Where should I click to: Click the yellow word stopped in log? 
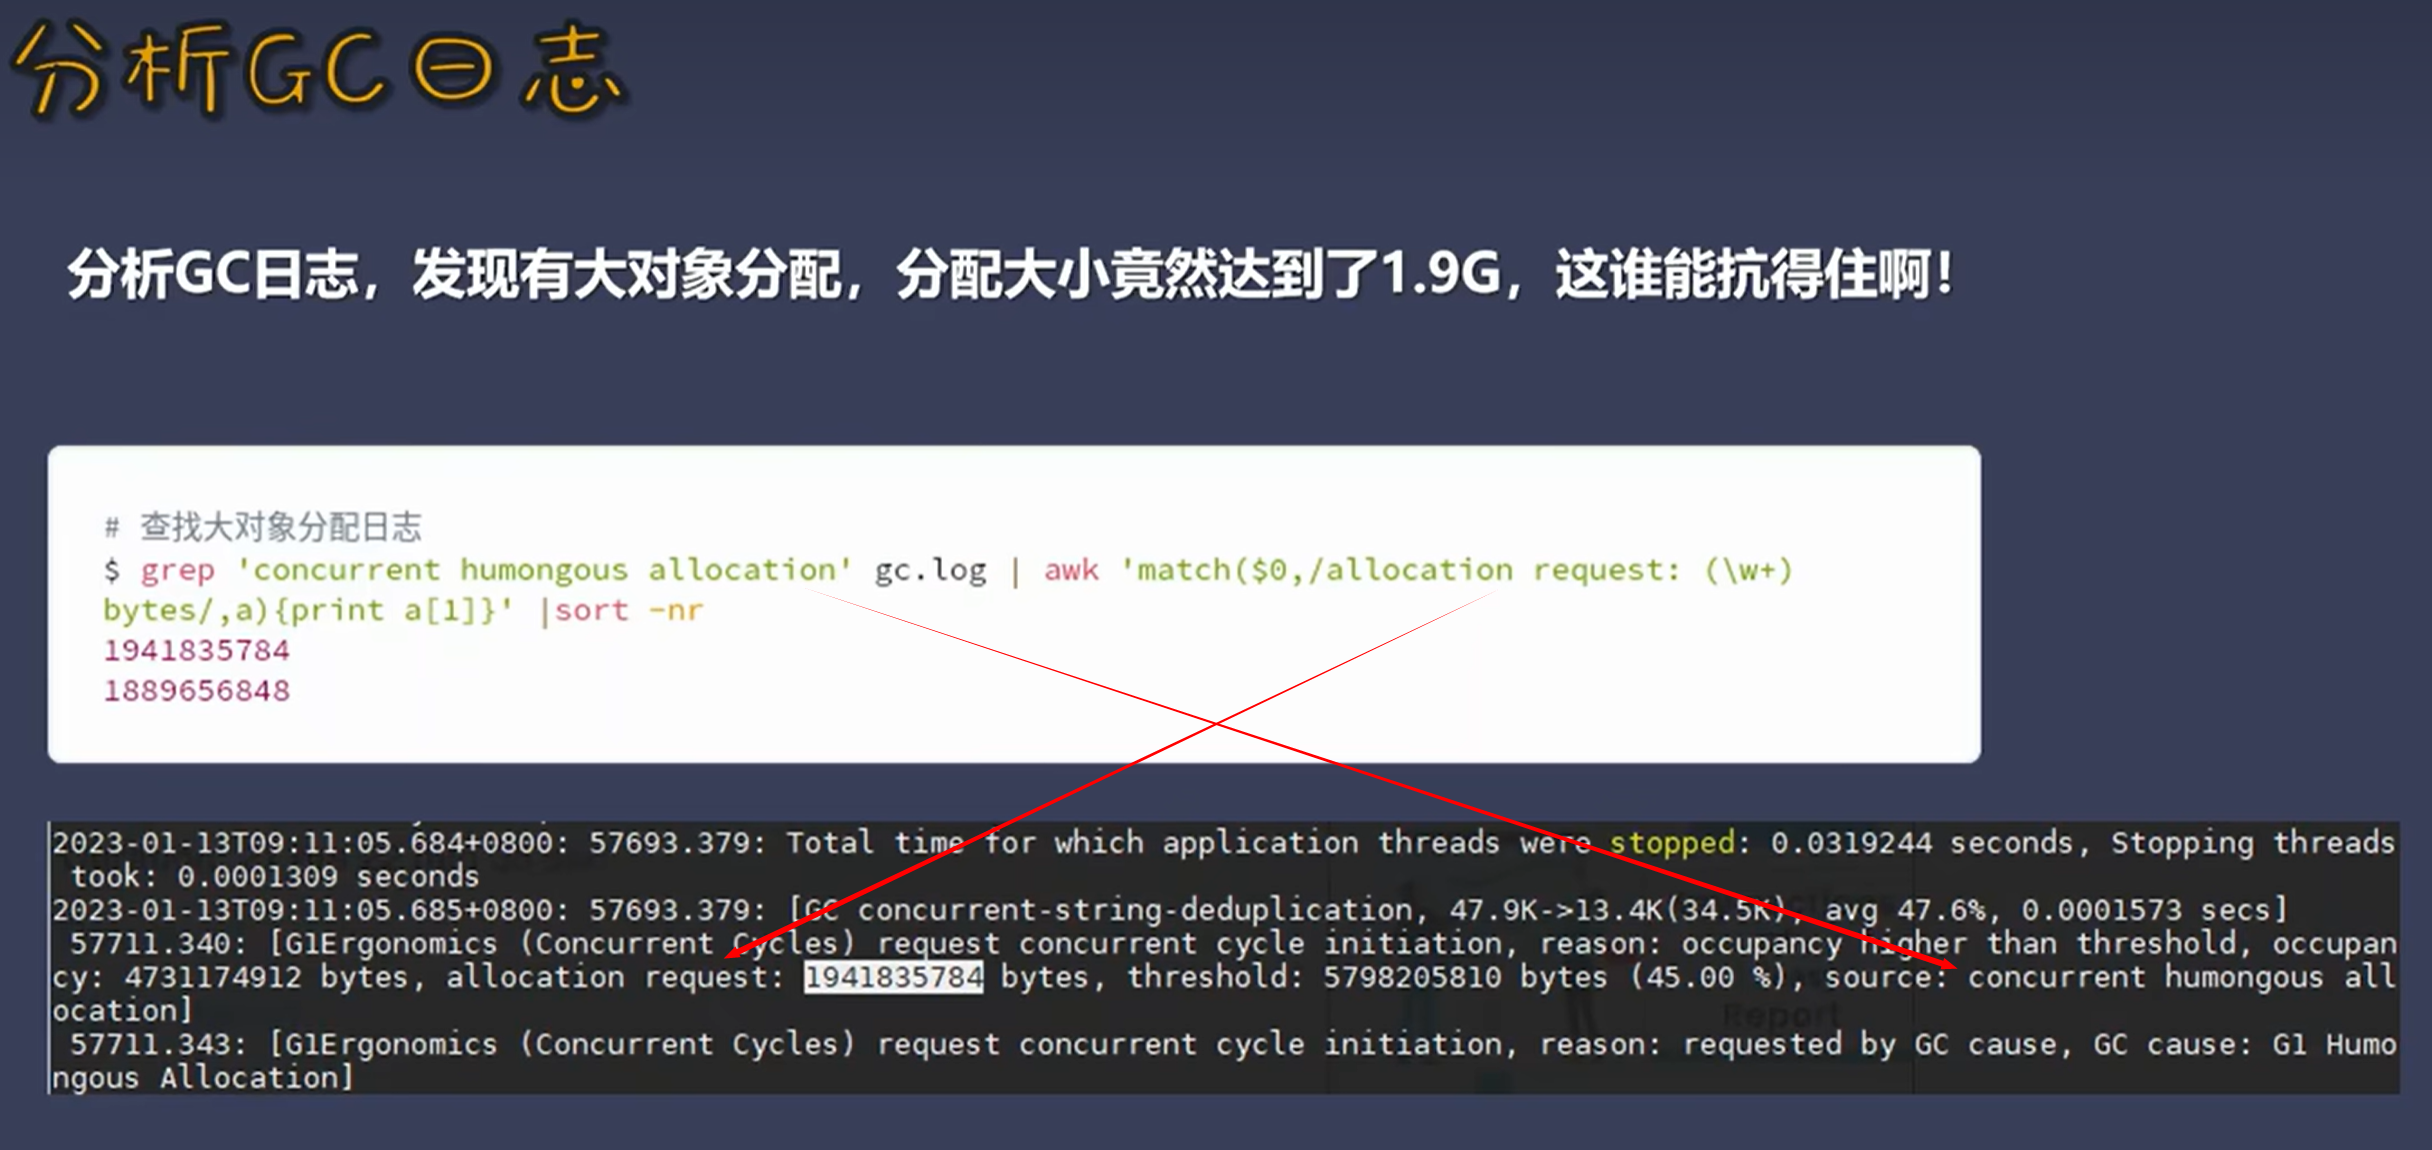coord(1671,843)
